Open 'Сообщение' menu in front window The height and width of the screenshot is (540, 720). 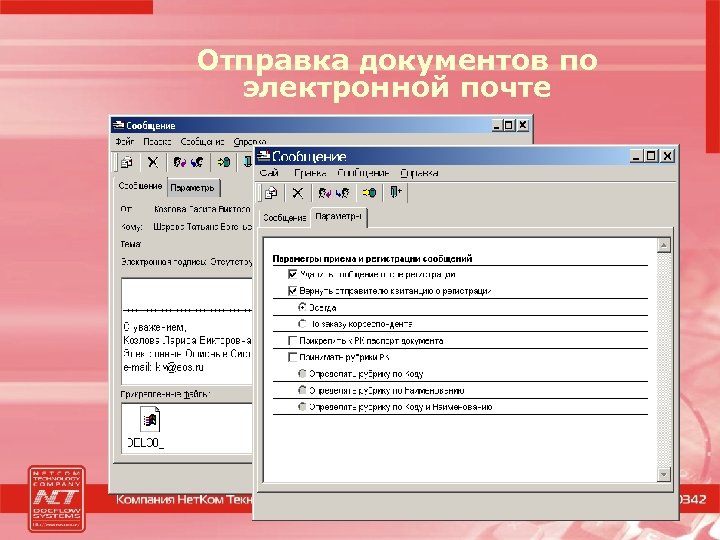coord(363,173)
